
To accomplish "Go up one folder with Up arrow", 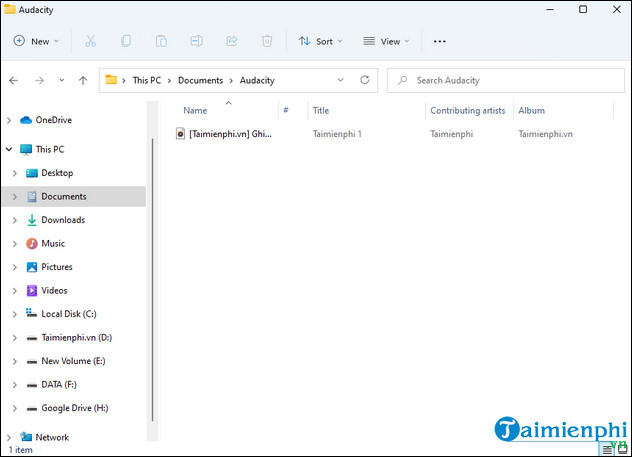I will (83, 80).
